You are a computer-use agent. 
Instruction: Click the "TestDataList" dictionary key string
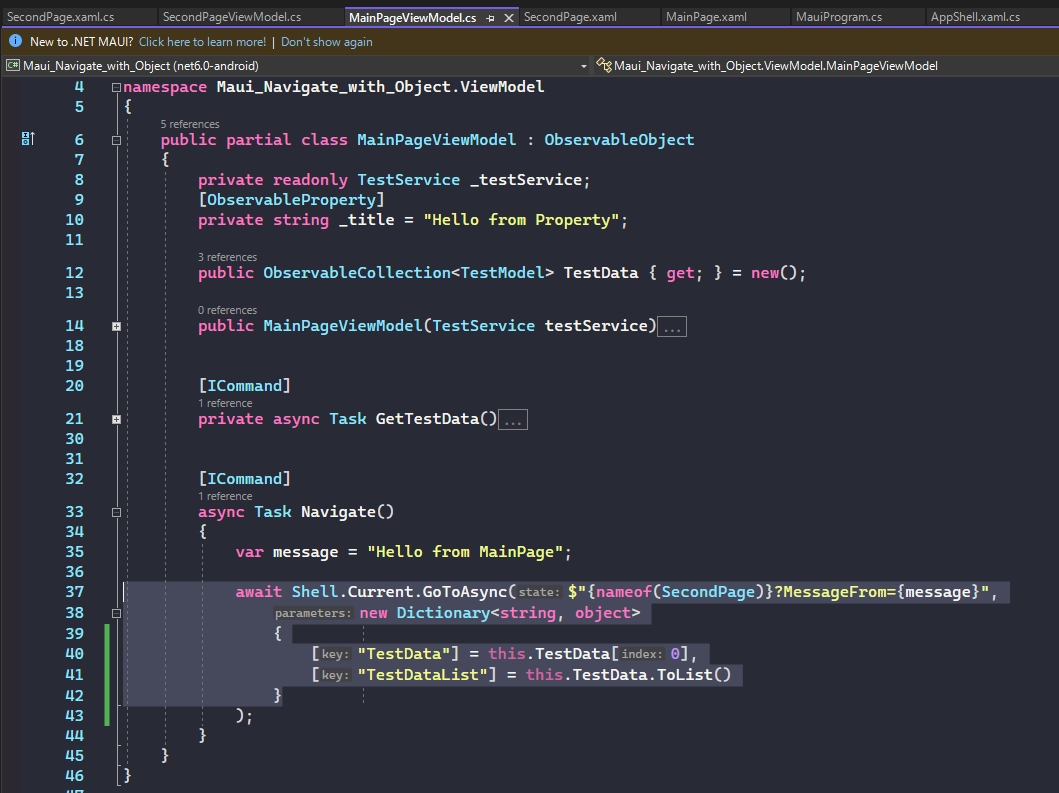tap(423, 675)
